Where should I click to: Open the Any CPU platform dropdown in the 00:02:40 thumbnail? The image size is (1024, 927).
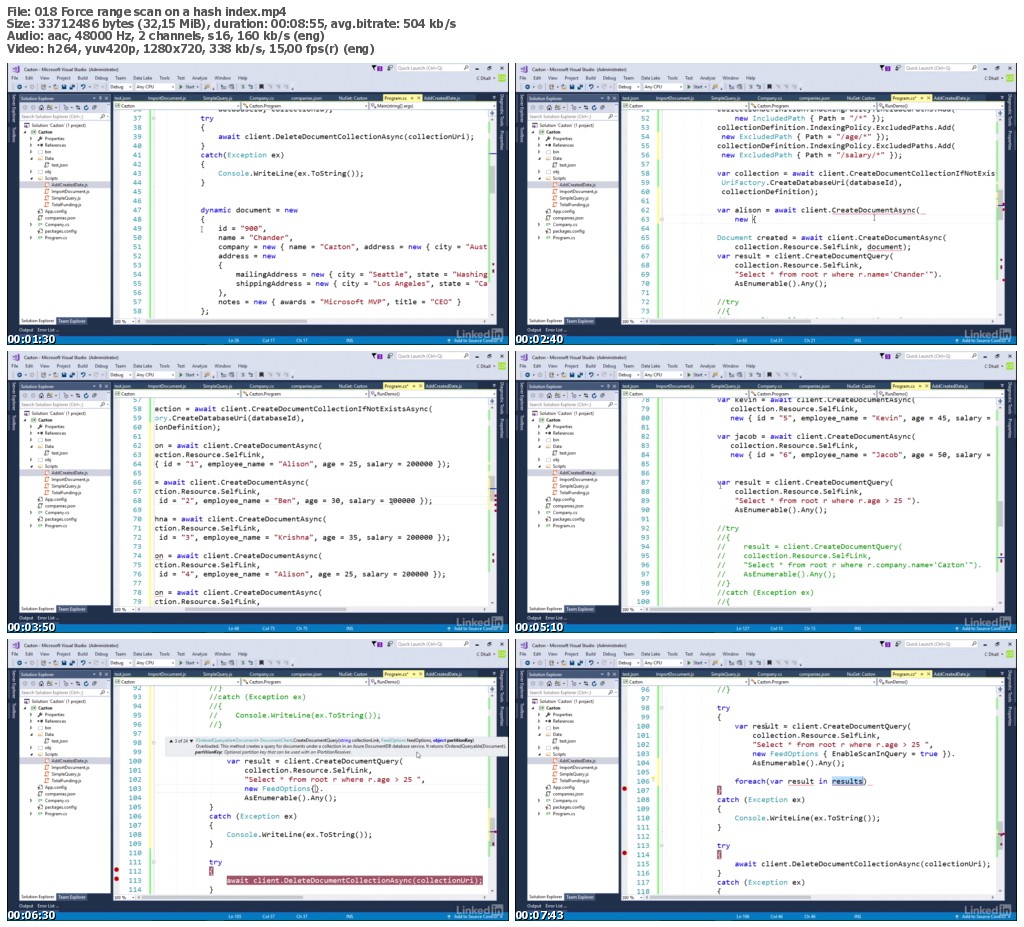663,87
